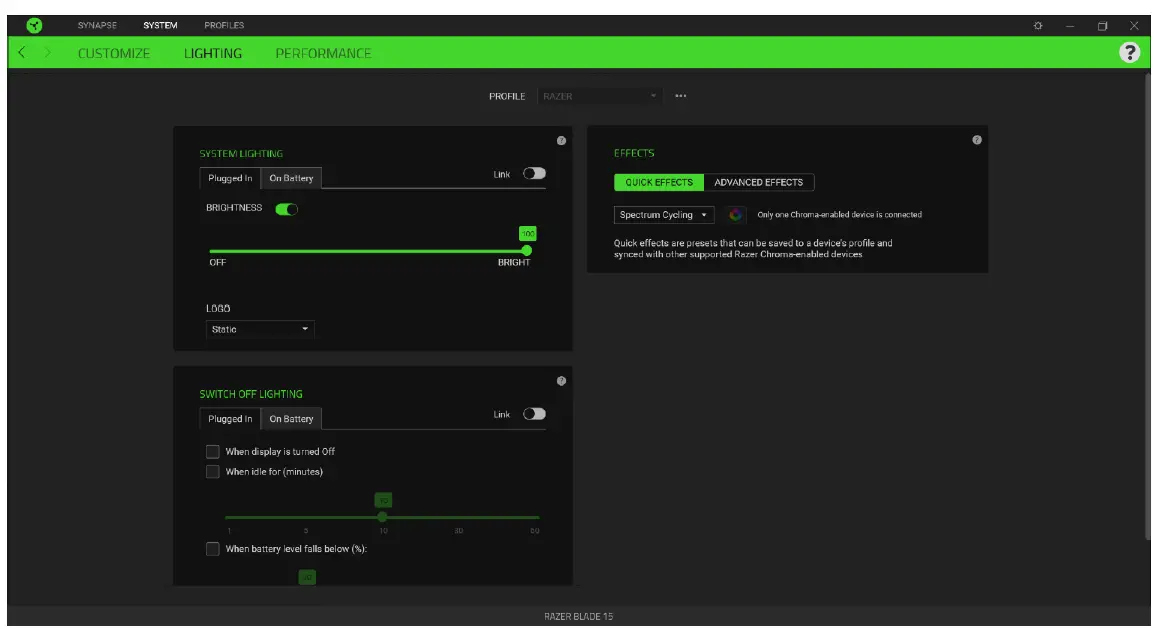Image resolution: width=1176 pixels, height=629 pixels.
Task: Click the vertical scrollbar
Action: point(1147,306)
